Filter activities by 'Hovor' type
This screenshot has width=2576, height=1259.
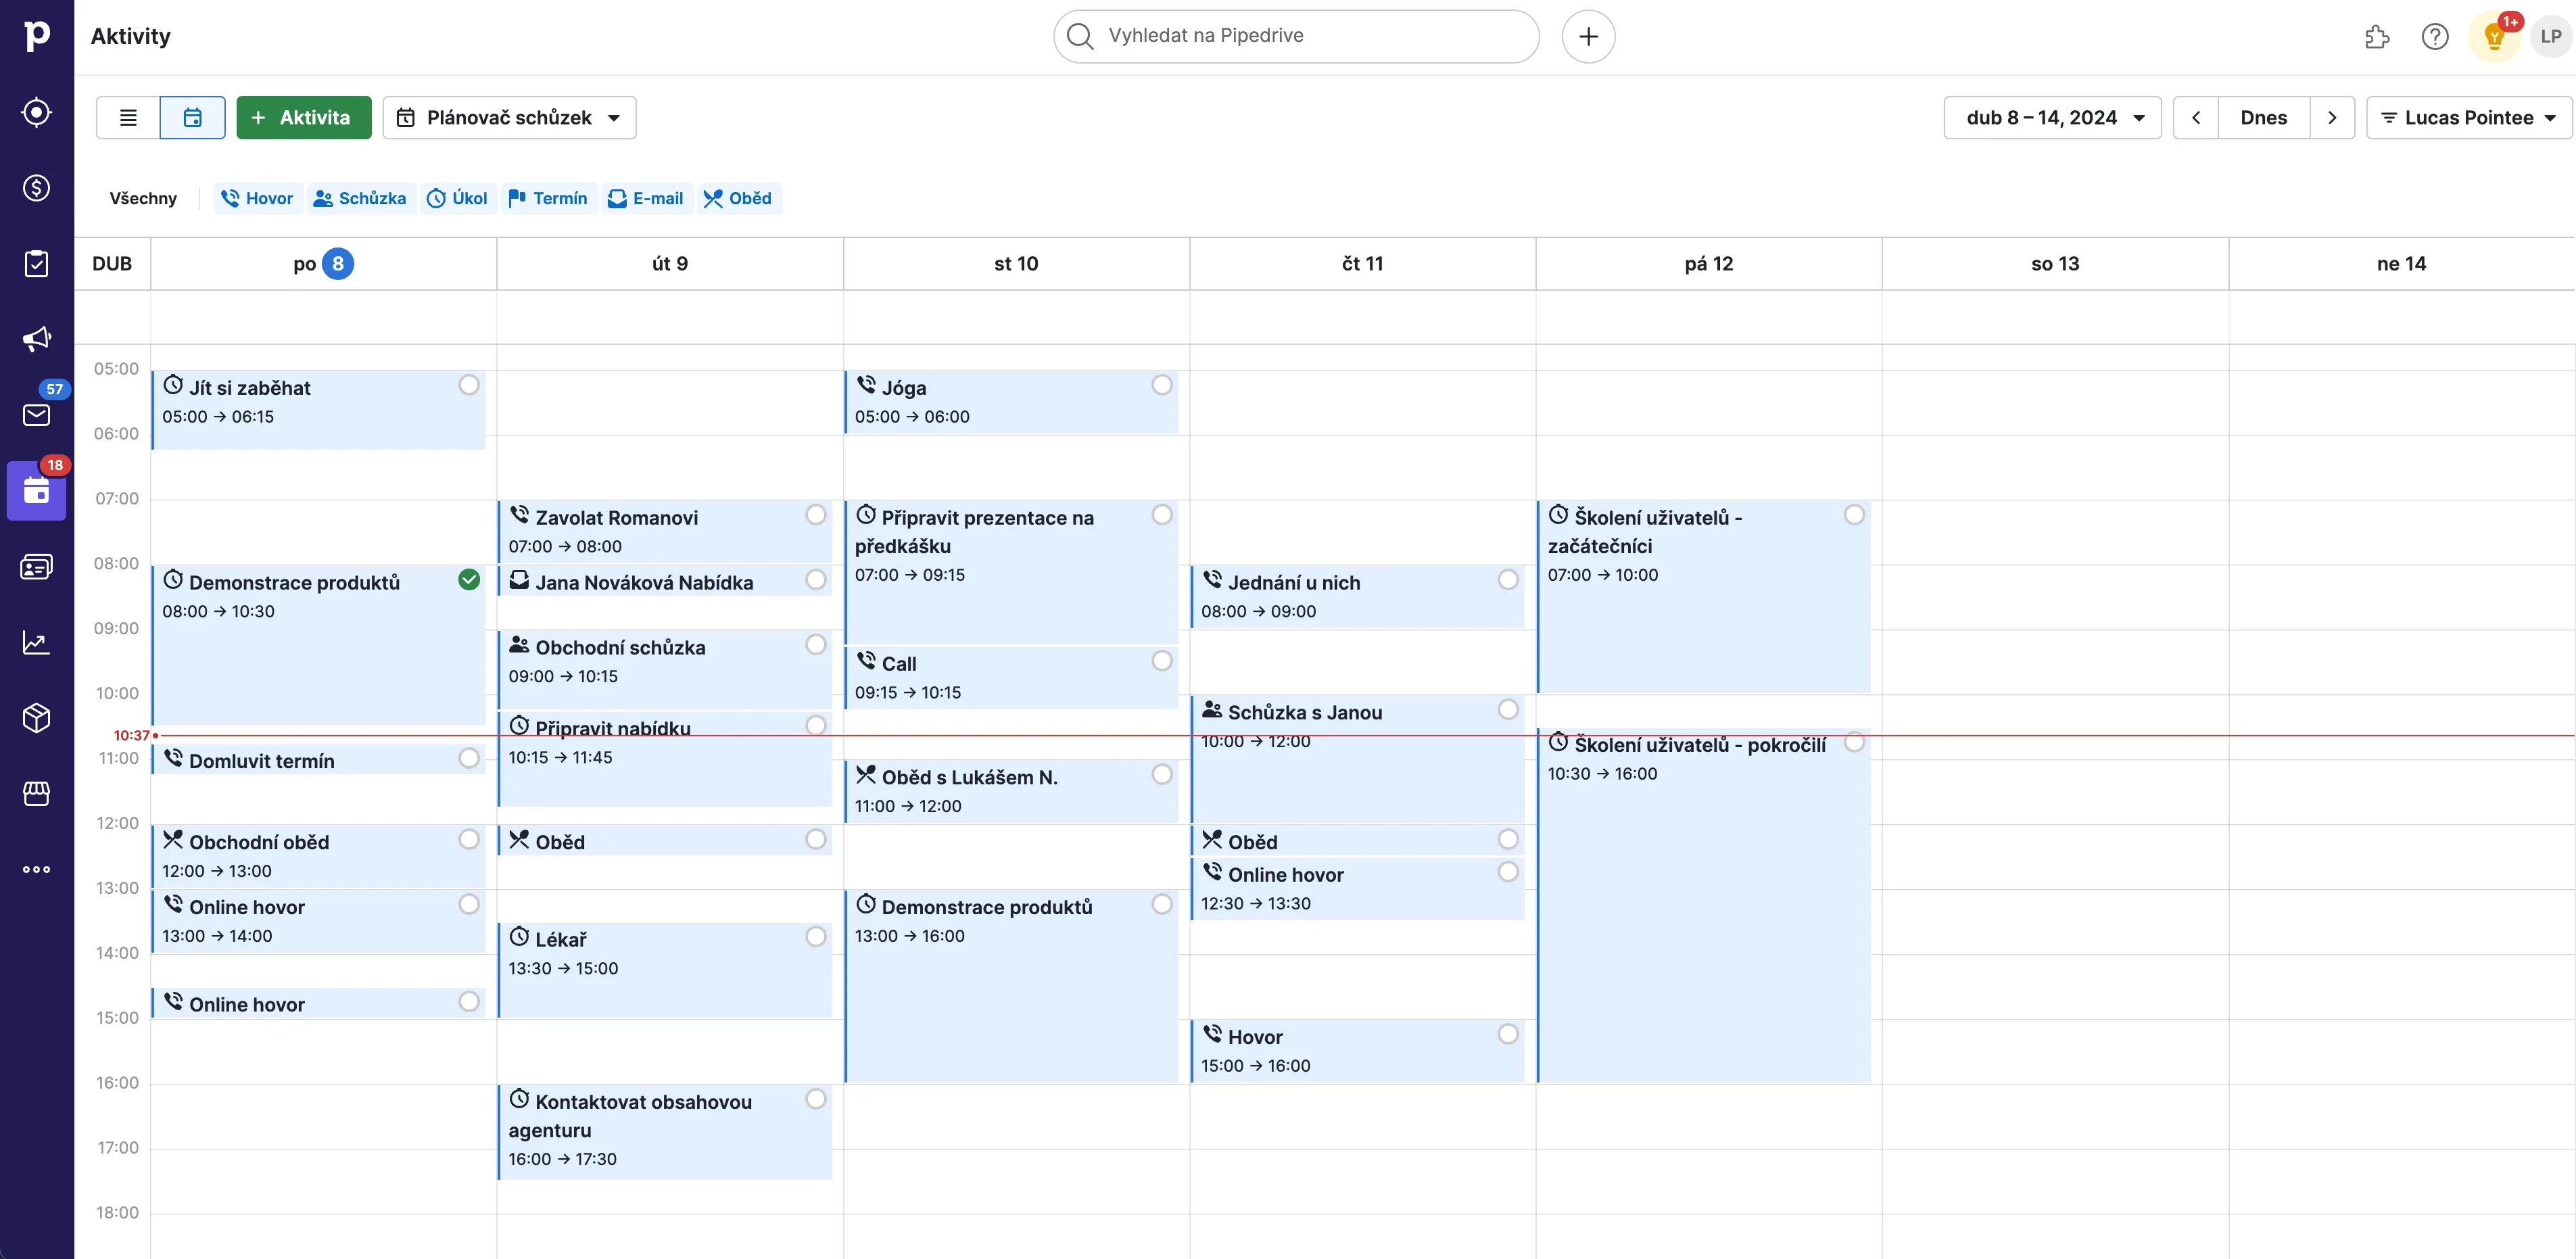pyautogui.click(x=257, y=198)
